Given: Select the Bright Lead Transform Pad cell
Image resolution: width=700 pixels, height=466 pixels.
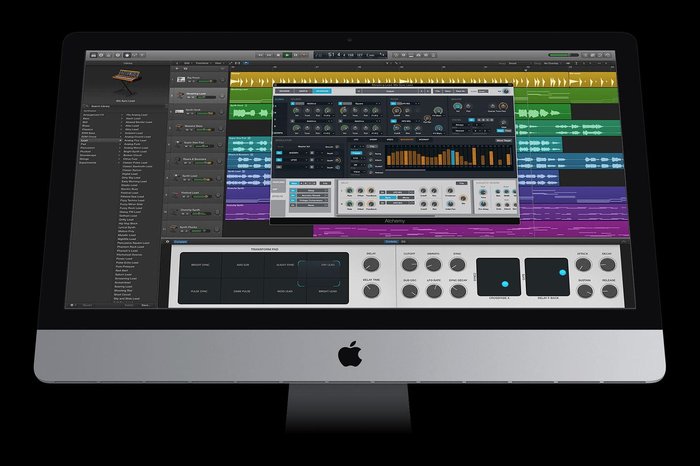Looking at the screenshot, I should [328, 291].
